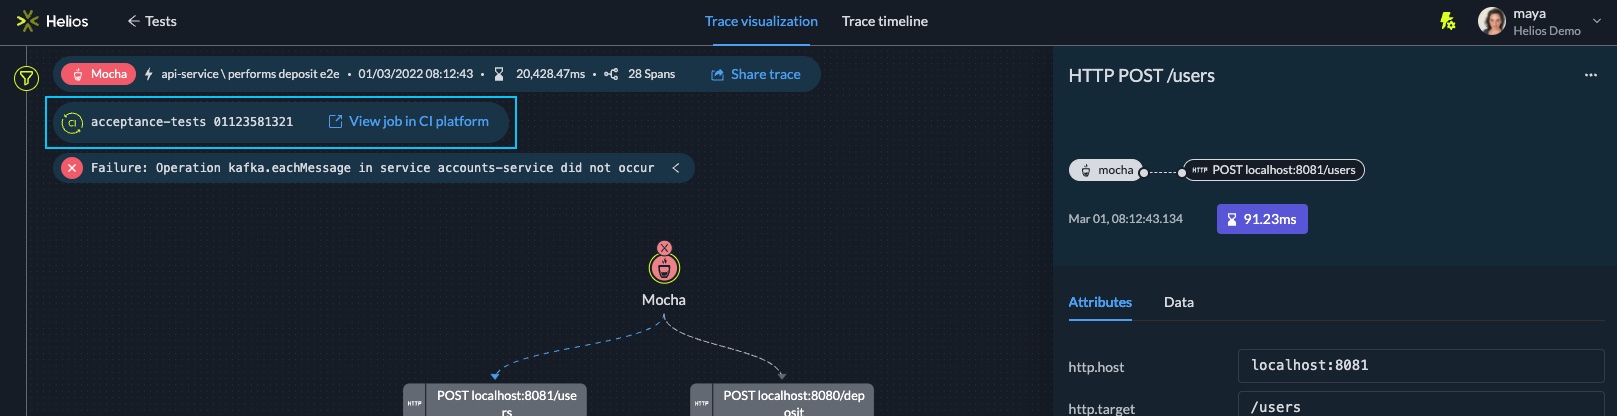Click the red Mocha badge

point(99,74)
